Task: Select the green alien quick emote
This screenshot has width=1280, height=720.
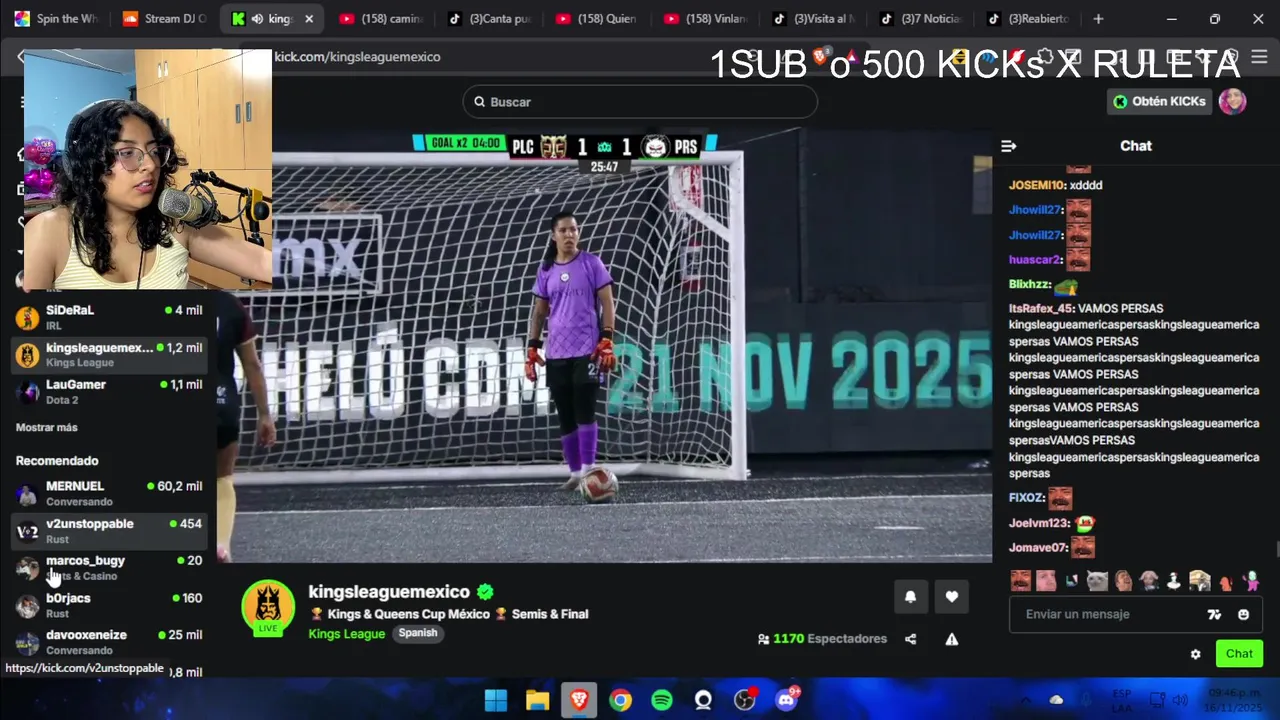Action: (1251, 580)
